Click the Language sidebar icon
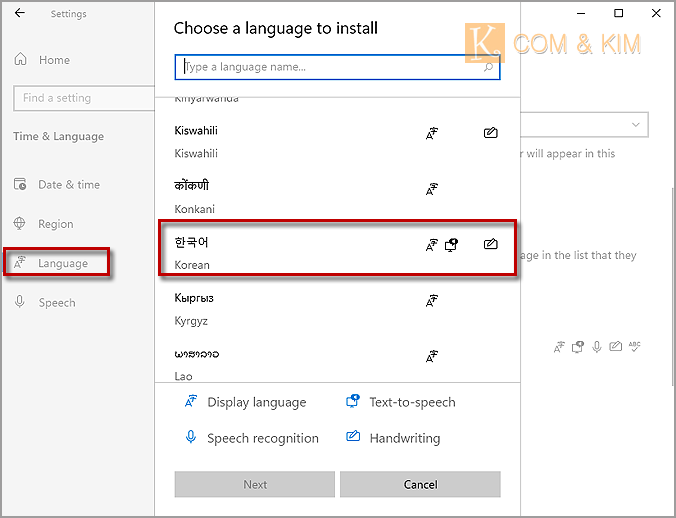The width and height of the screenshot is (676, 518). tap(20, 262)
